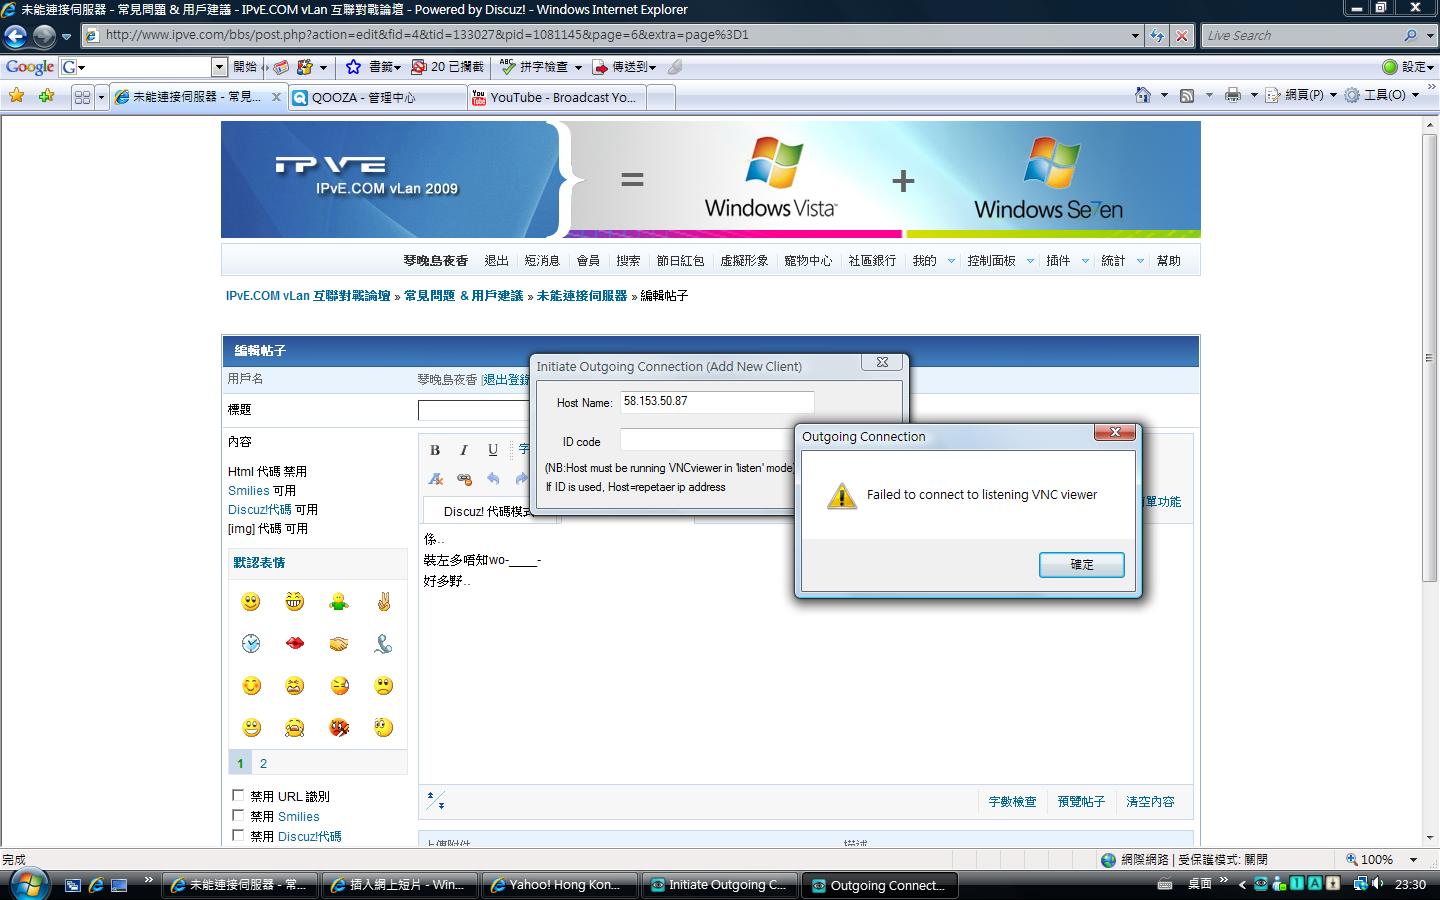Check the 禁用 URL 識別 checkbox
The image size is (1440, 900).
tap(238, 795)
